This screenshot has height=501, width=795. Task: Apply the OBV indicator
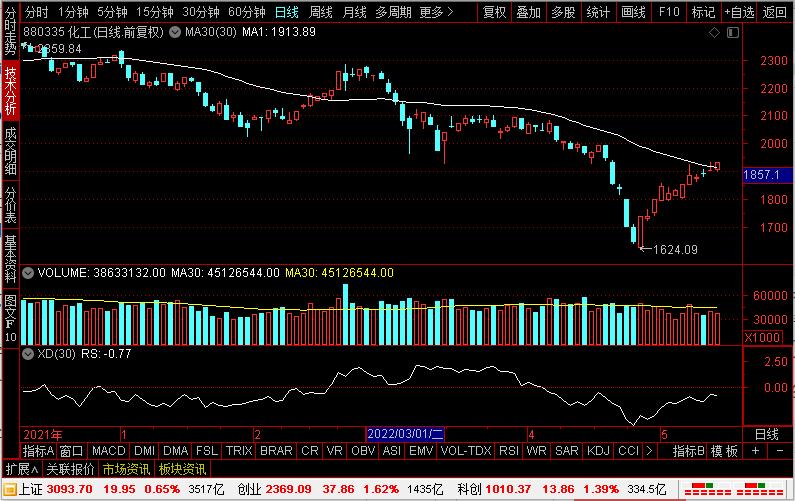tap(363, 450)
